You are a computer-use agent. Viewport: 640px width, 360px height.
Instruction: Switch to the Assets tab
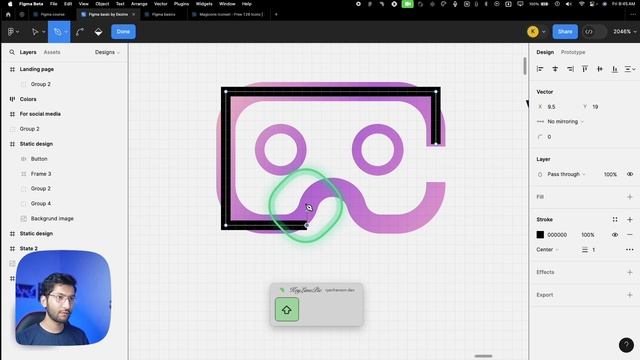52,52
